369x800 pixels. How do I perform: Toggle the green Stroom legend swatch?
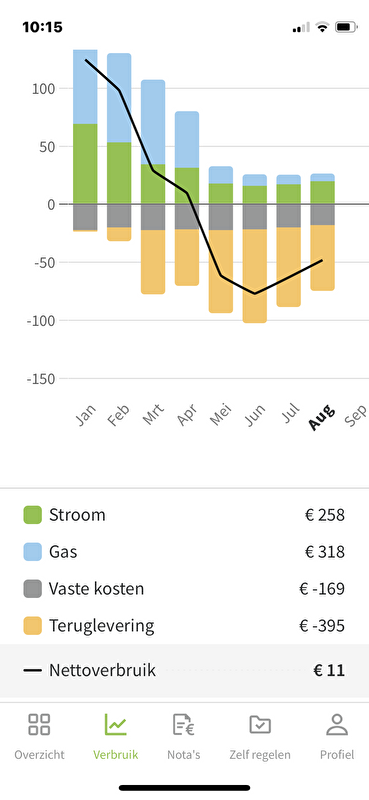(33, 515)
